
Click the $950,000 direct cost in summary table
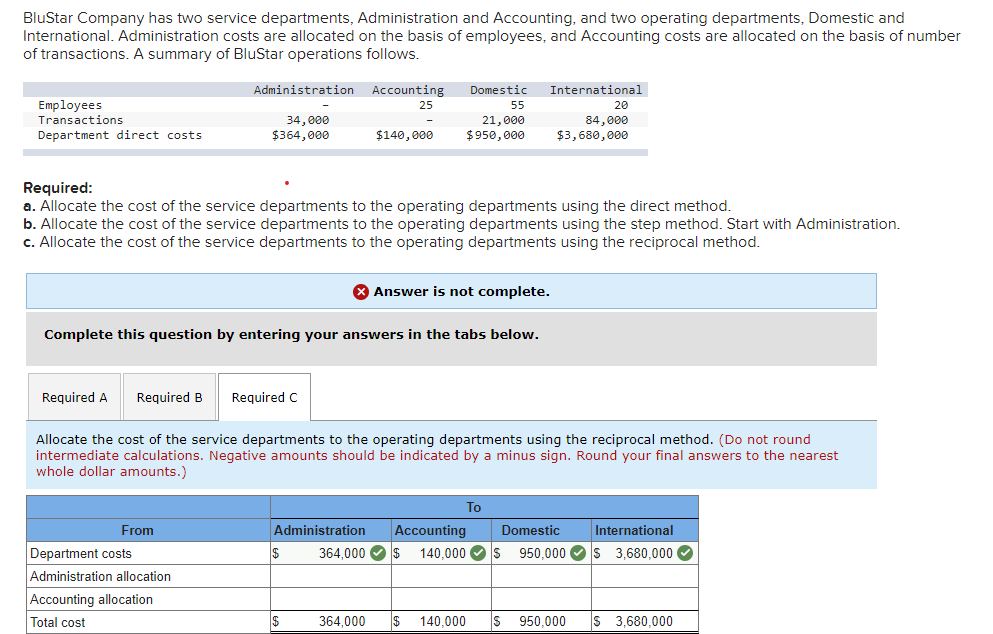[495, 135]
